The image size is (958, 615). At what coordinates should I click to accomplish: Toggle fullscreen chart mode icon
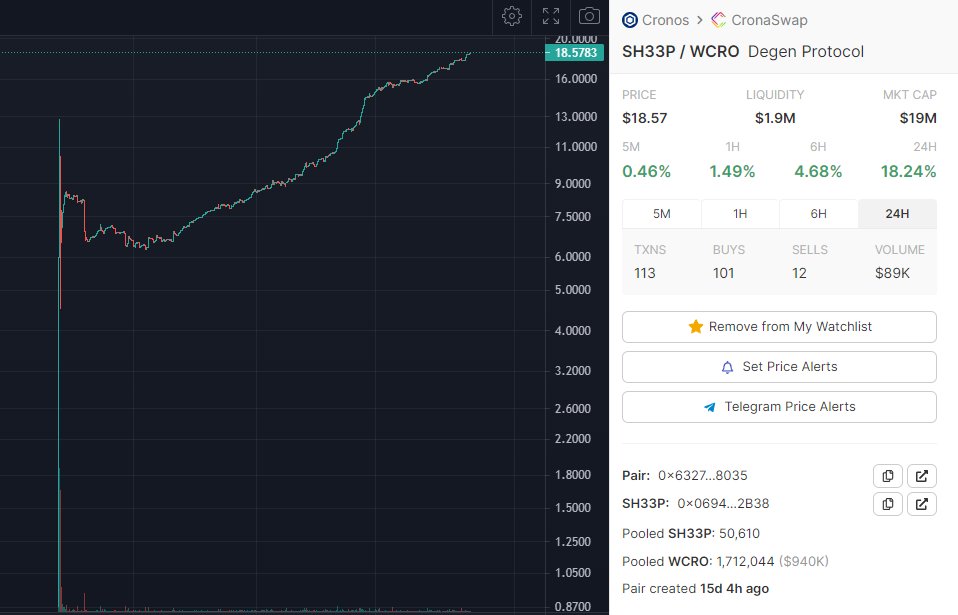(551, 16)
